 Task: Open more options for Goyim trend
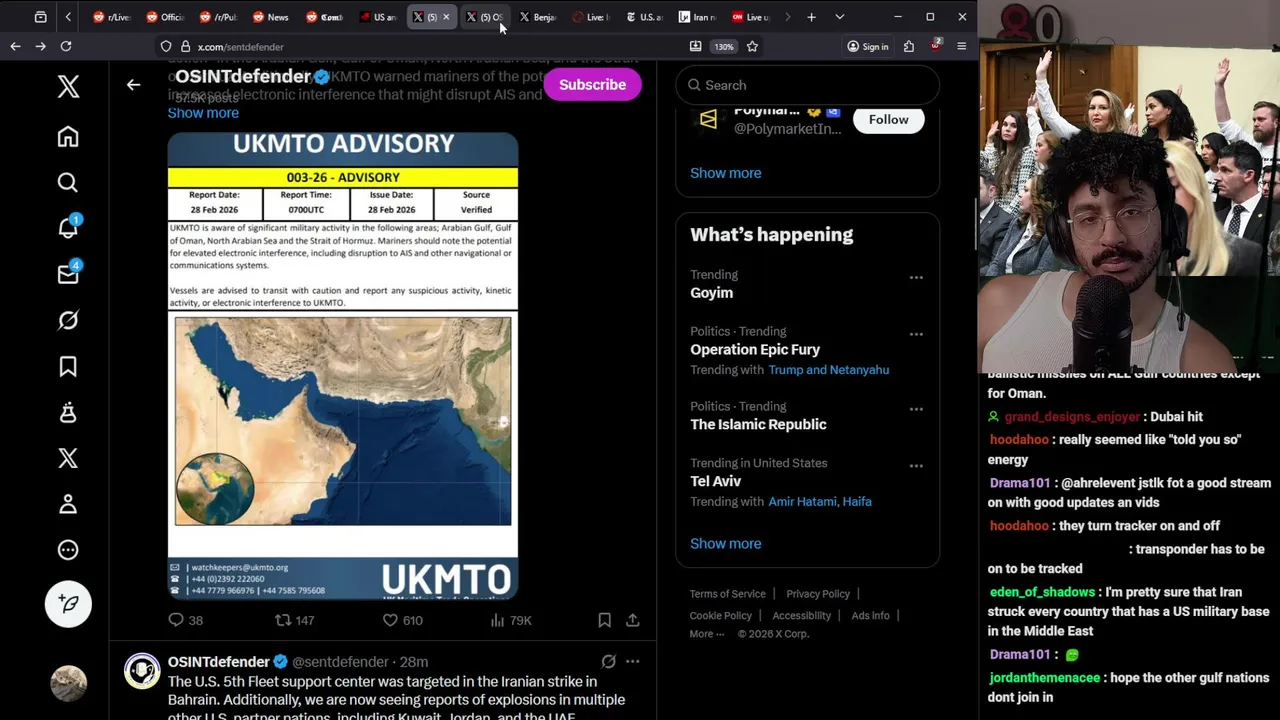click(x=916, y=277)
